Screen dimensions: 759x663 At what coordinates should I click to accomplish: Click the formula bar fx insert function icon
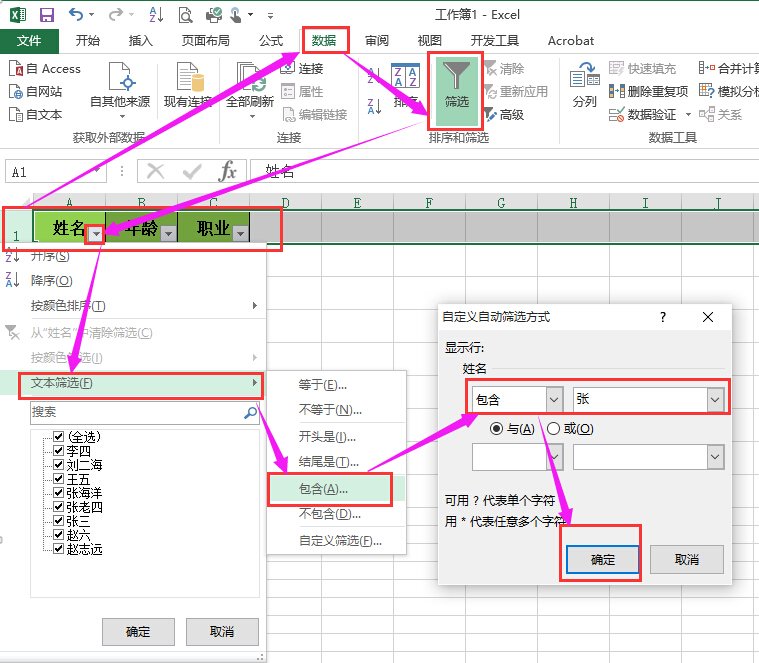pyautogui.click(x=228, y=171)
